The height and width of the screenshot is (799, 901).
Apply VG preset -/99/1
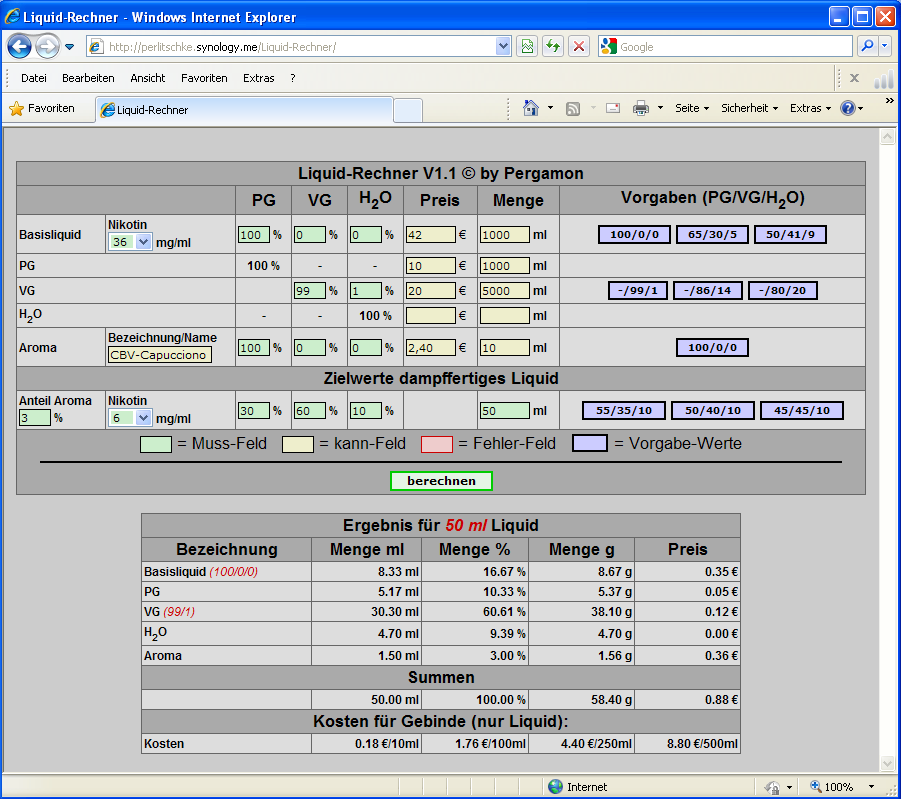[x=637, y=290]
